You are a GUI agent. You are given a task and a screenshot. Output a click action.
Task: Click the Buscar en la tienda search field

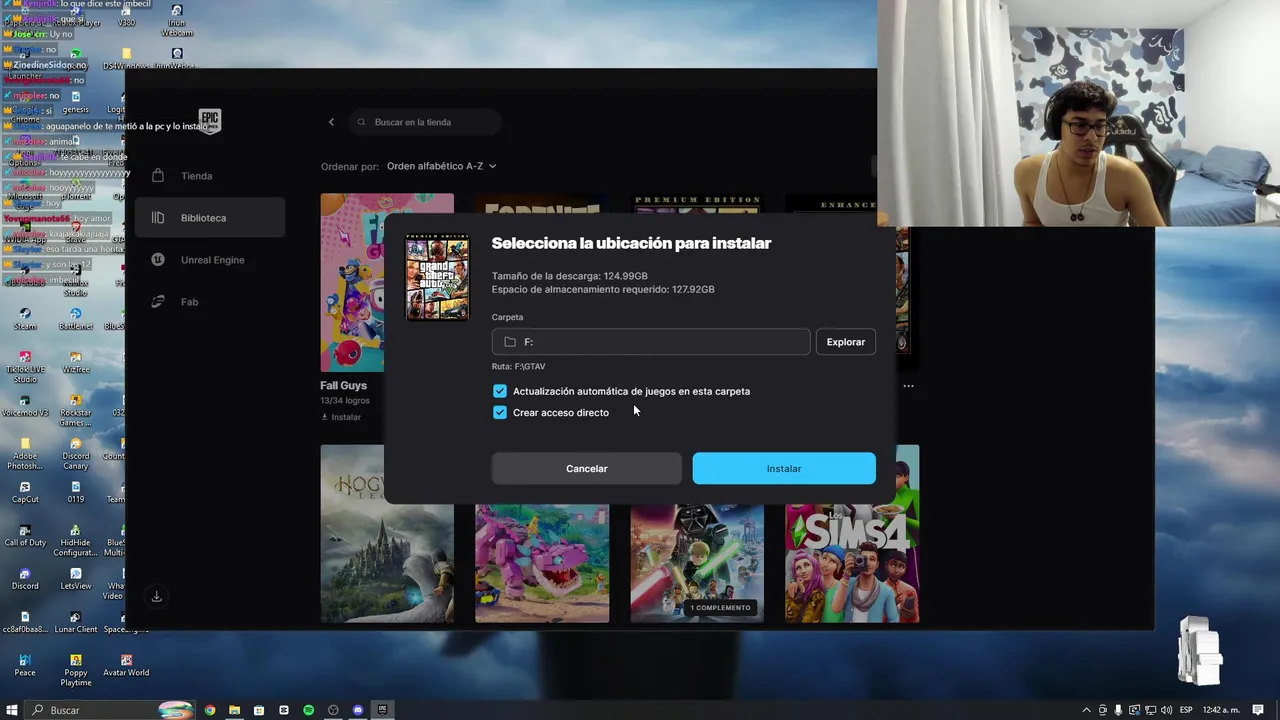[x=425, y=122]
